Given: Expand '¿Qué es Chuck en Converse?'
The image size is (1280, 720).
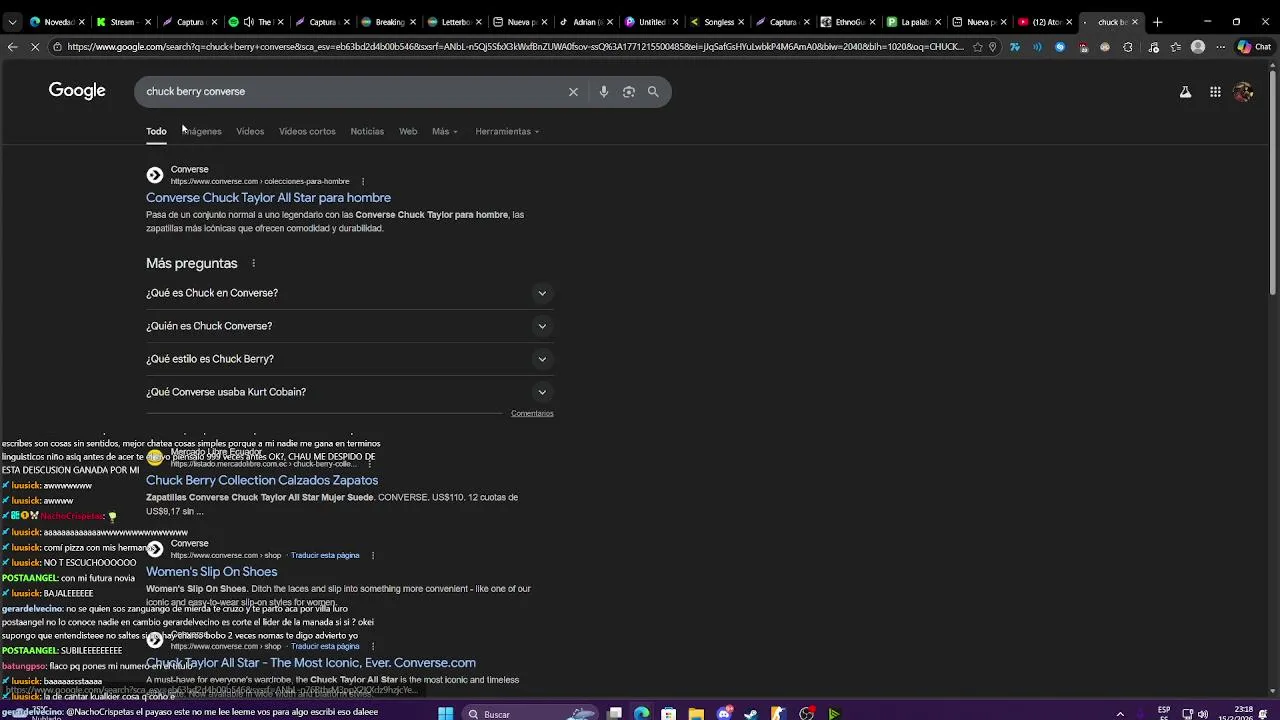Looking at the screenshot, I should click(x=349, y=293).
